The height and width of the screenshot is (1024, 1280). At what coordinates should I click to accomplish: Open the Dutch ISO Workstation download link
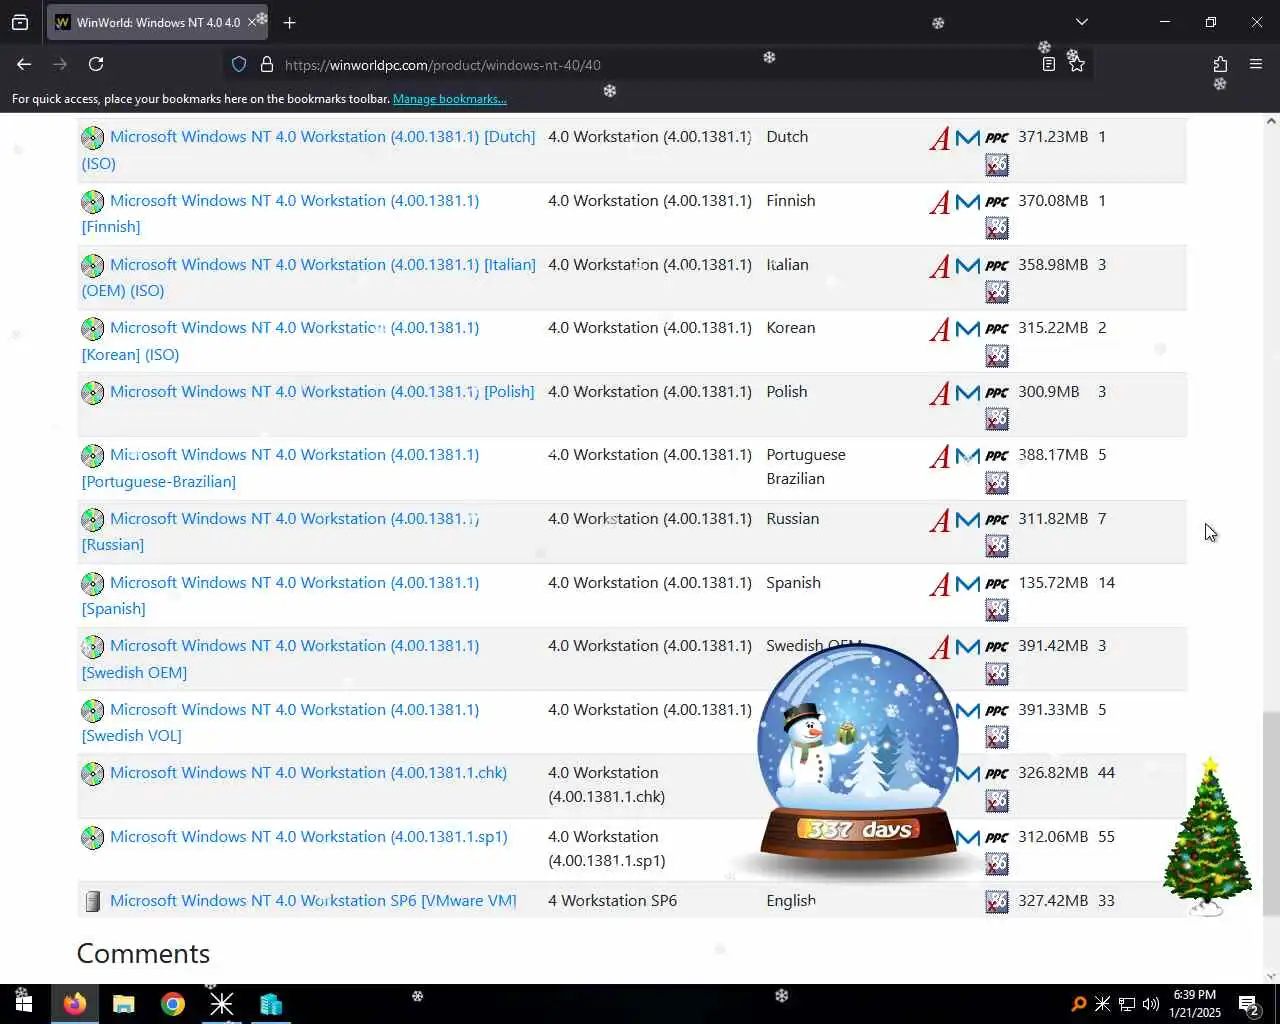click(308, 150)
